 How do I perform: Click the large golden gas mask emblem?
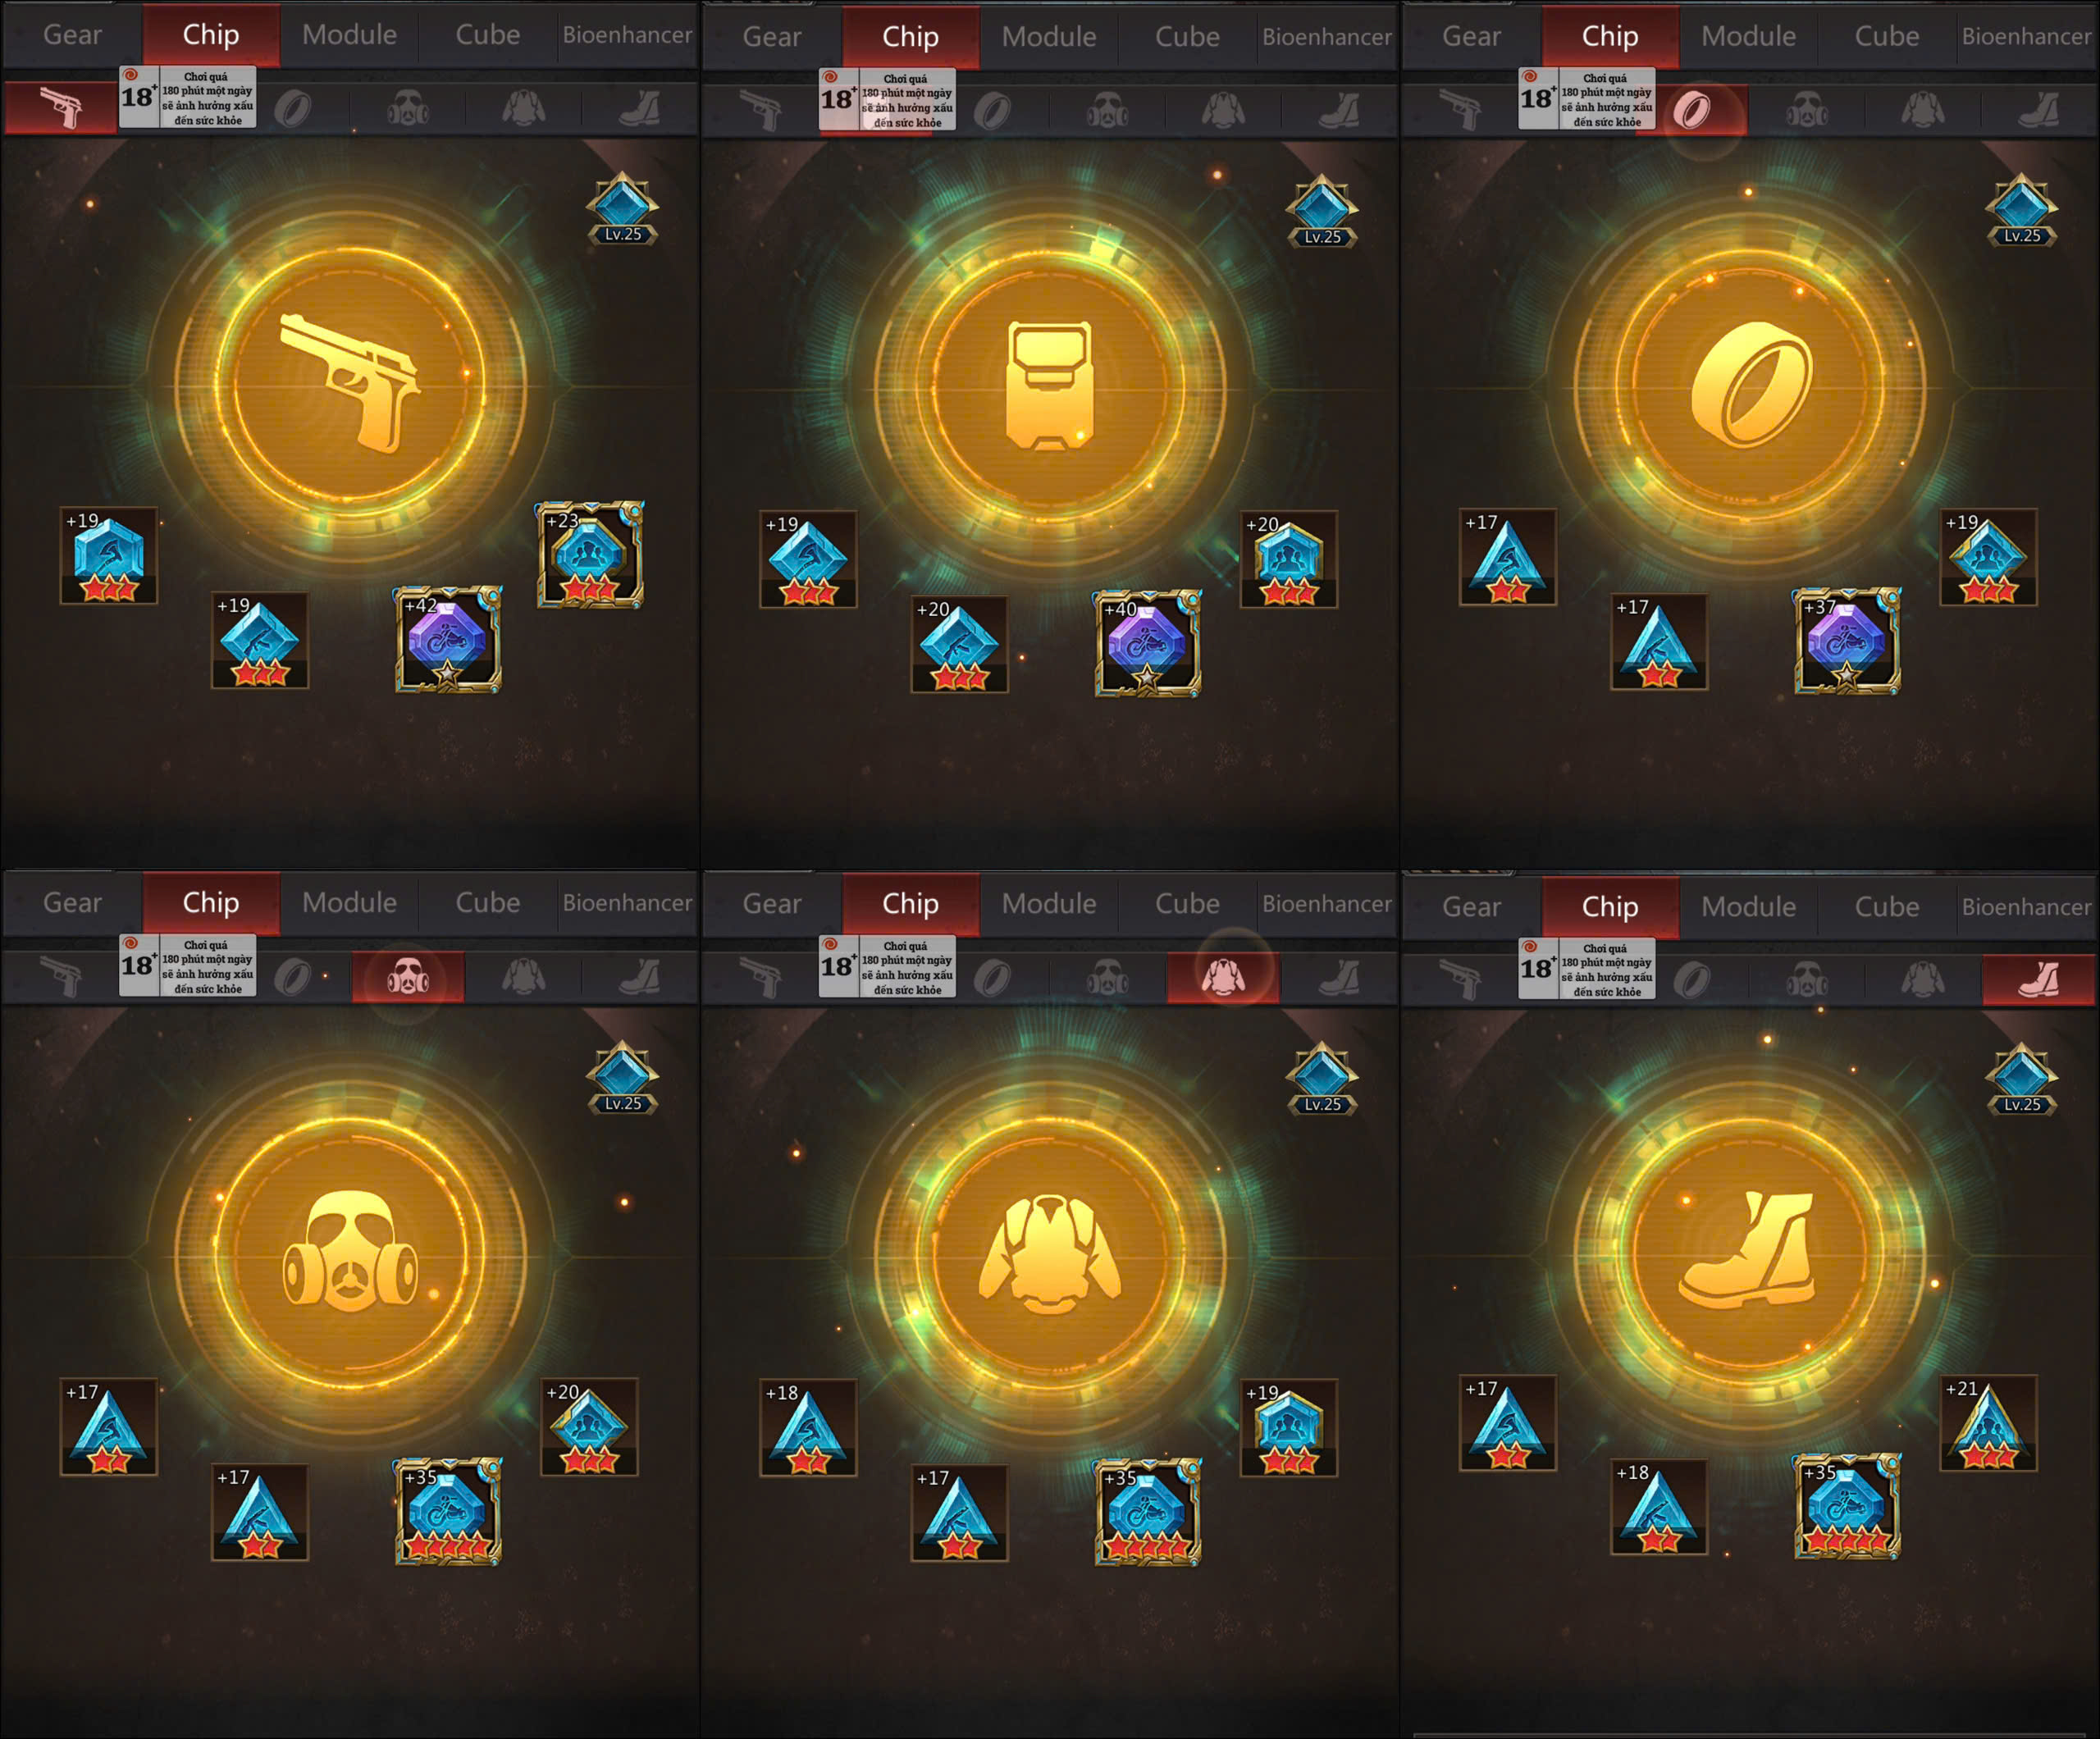tap(350, 1251)
